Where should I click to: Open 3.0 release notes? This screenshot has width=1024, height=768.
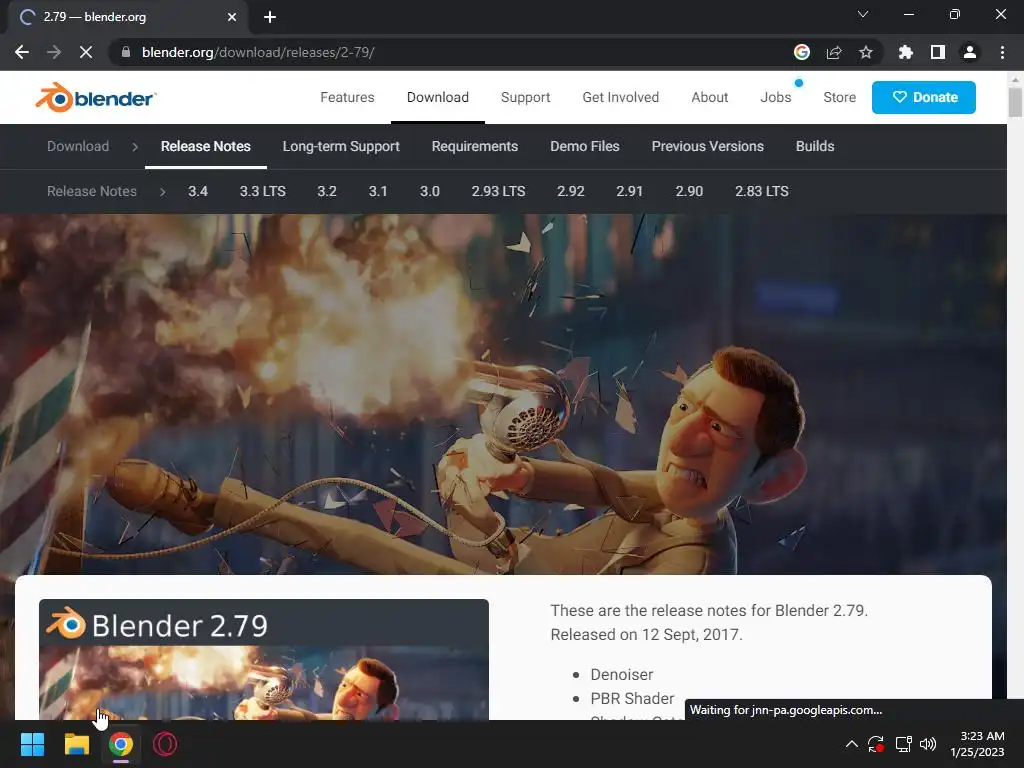(430, 191)
